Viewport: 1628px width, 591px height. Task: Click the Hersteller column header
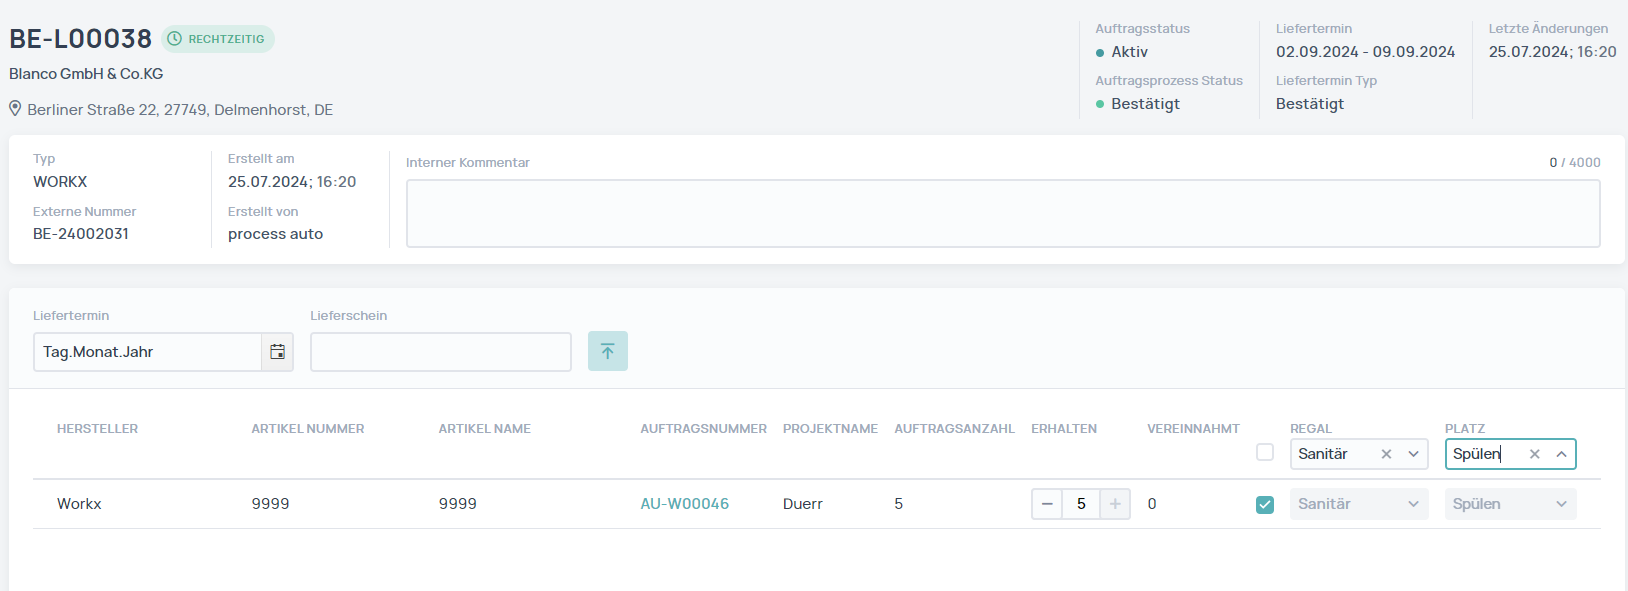(97, 429)
